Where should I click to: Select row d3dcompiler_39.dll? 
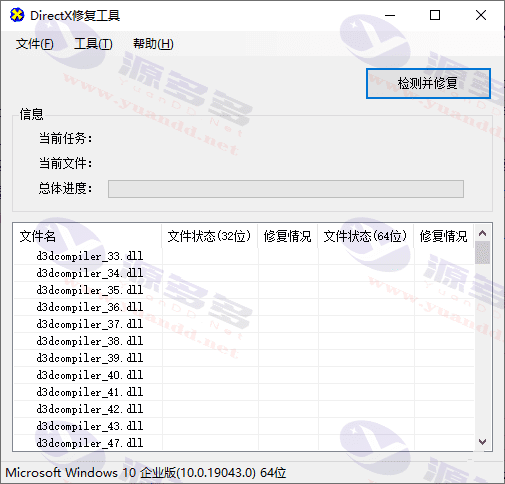244,358
